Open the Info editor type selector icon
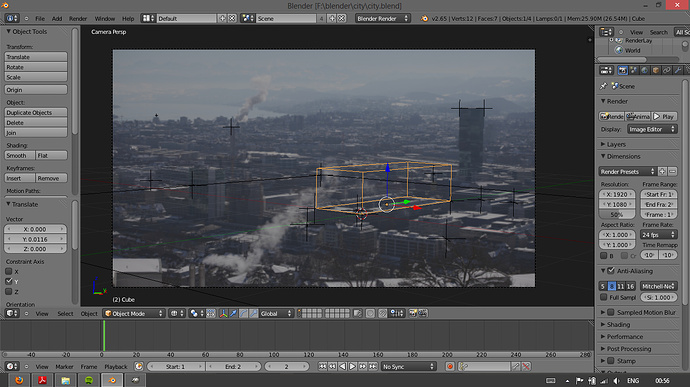The image size is (690, 387). (x=12, y=18)
